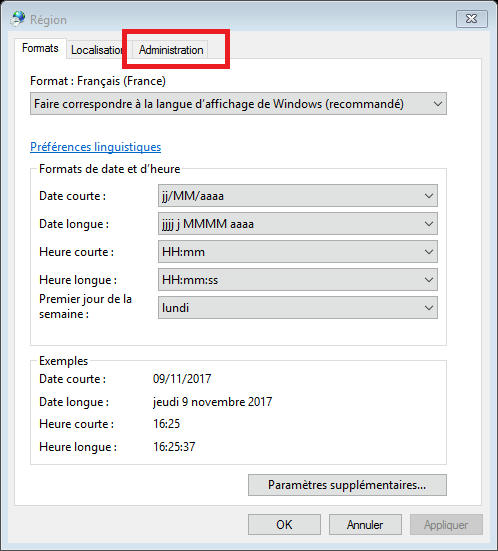Open the Format language dropdown
Screen dimensions: 498x551
[238, 104]
